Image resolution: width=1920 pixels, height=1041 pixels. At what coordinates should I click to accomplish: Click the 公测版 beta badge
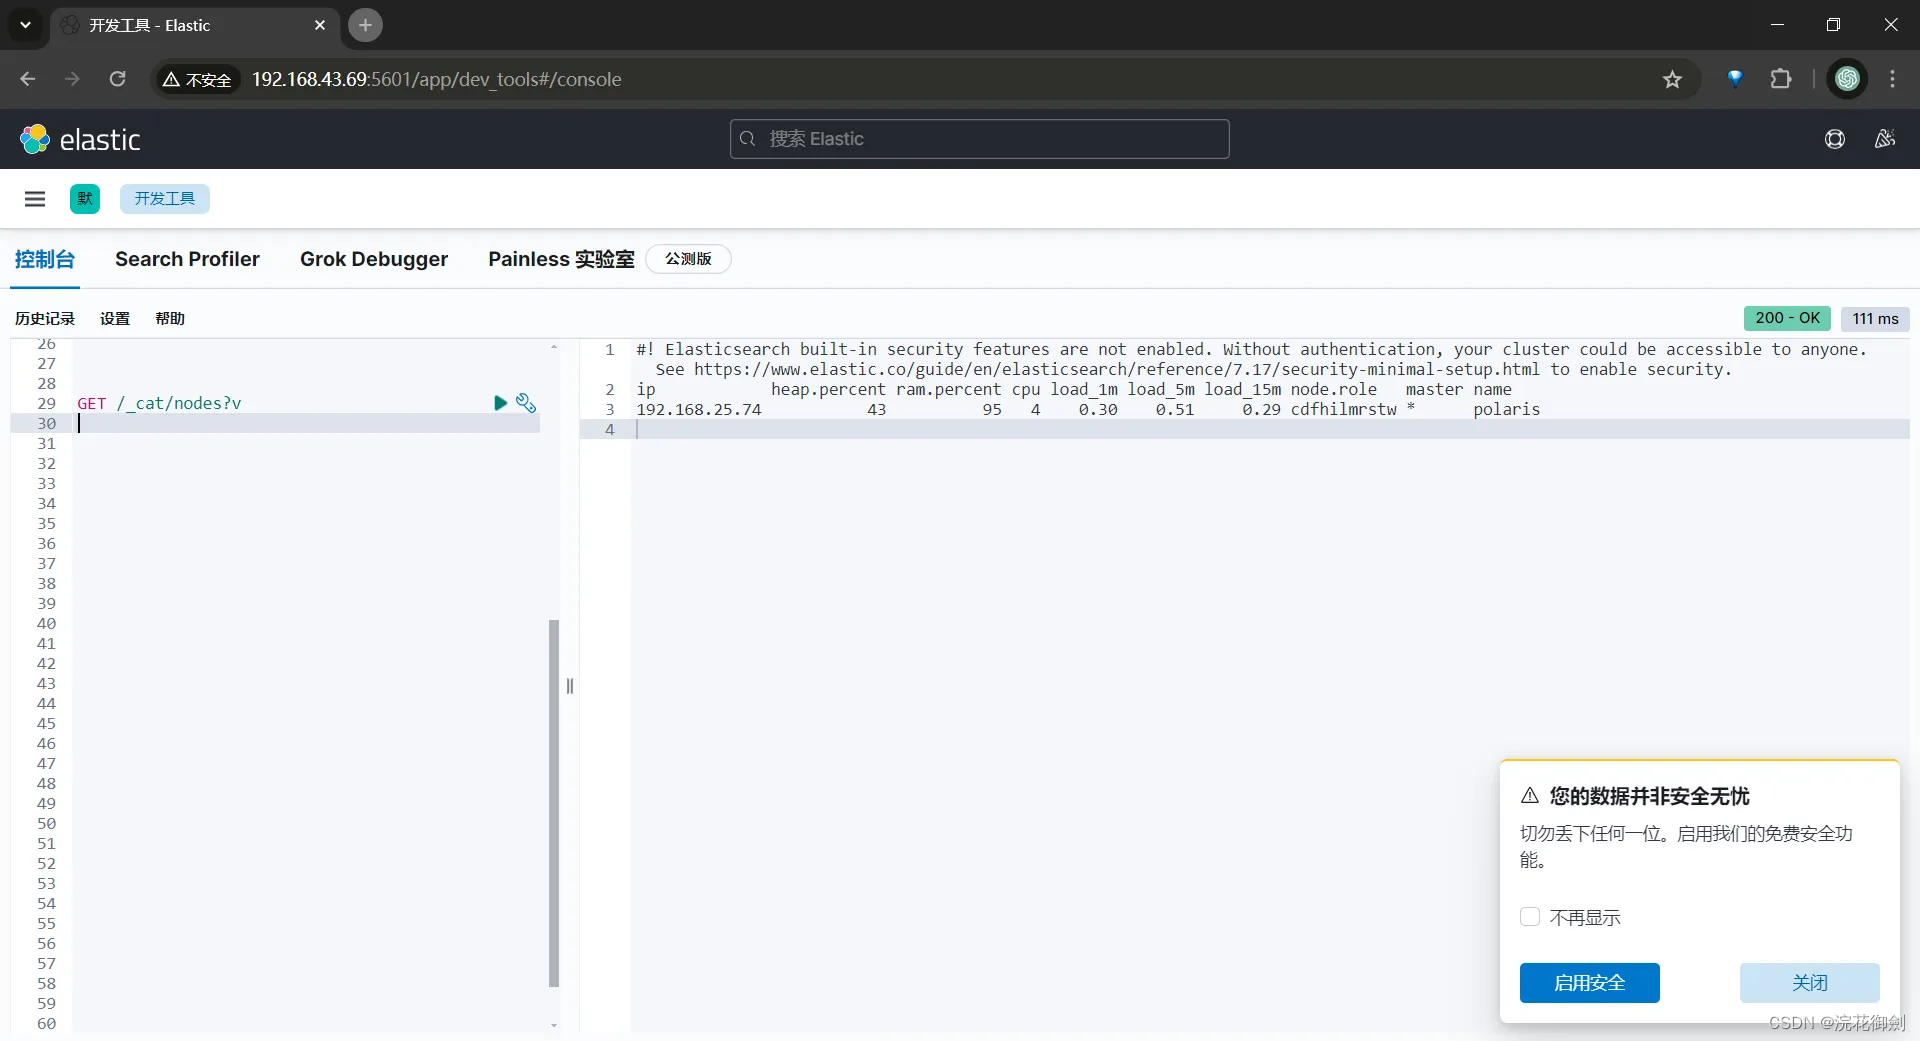pyautogui.click(x=688, y=259)
